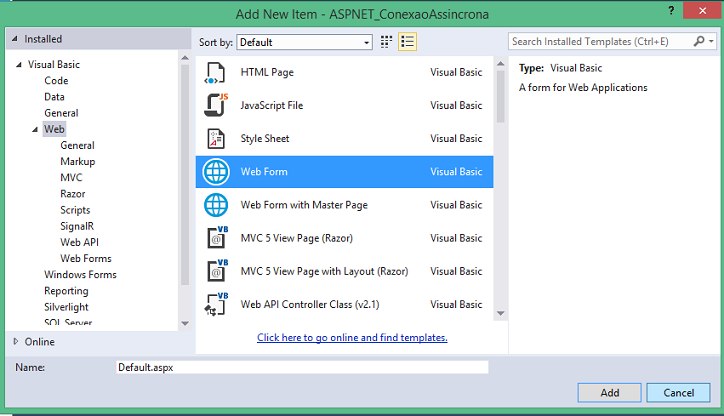This screenshot has width=724, height=416.
Task: Click the search magnifier icon
Action: pyautogui.click(x=699, y=42)
